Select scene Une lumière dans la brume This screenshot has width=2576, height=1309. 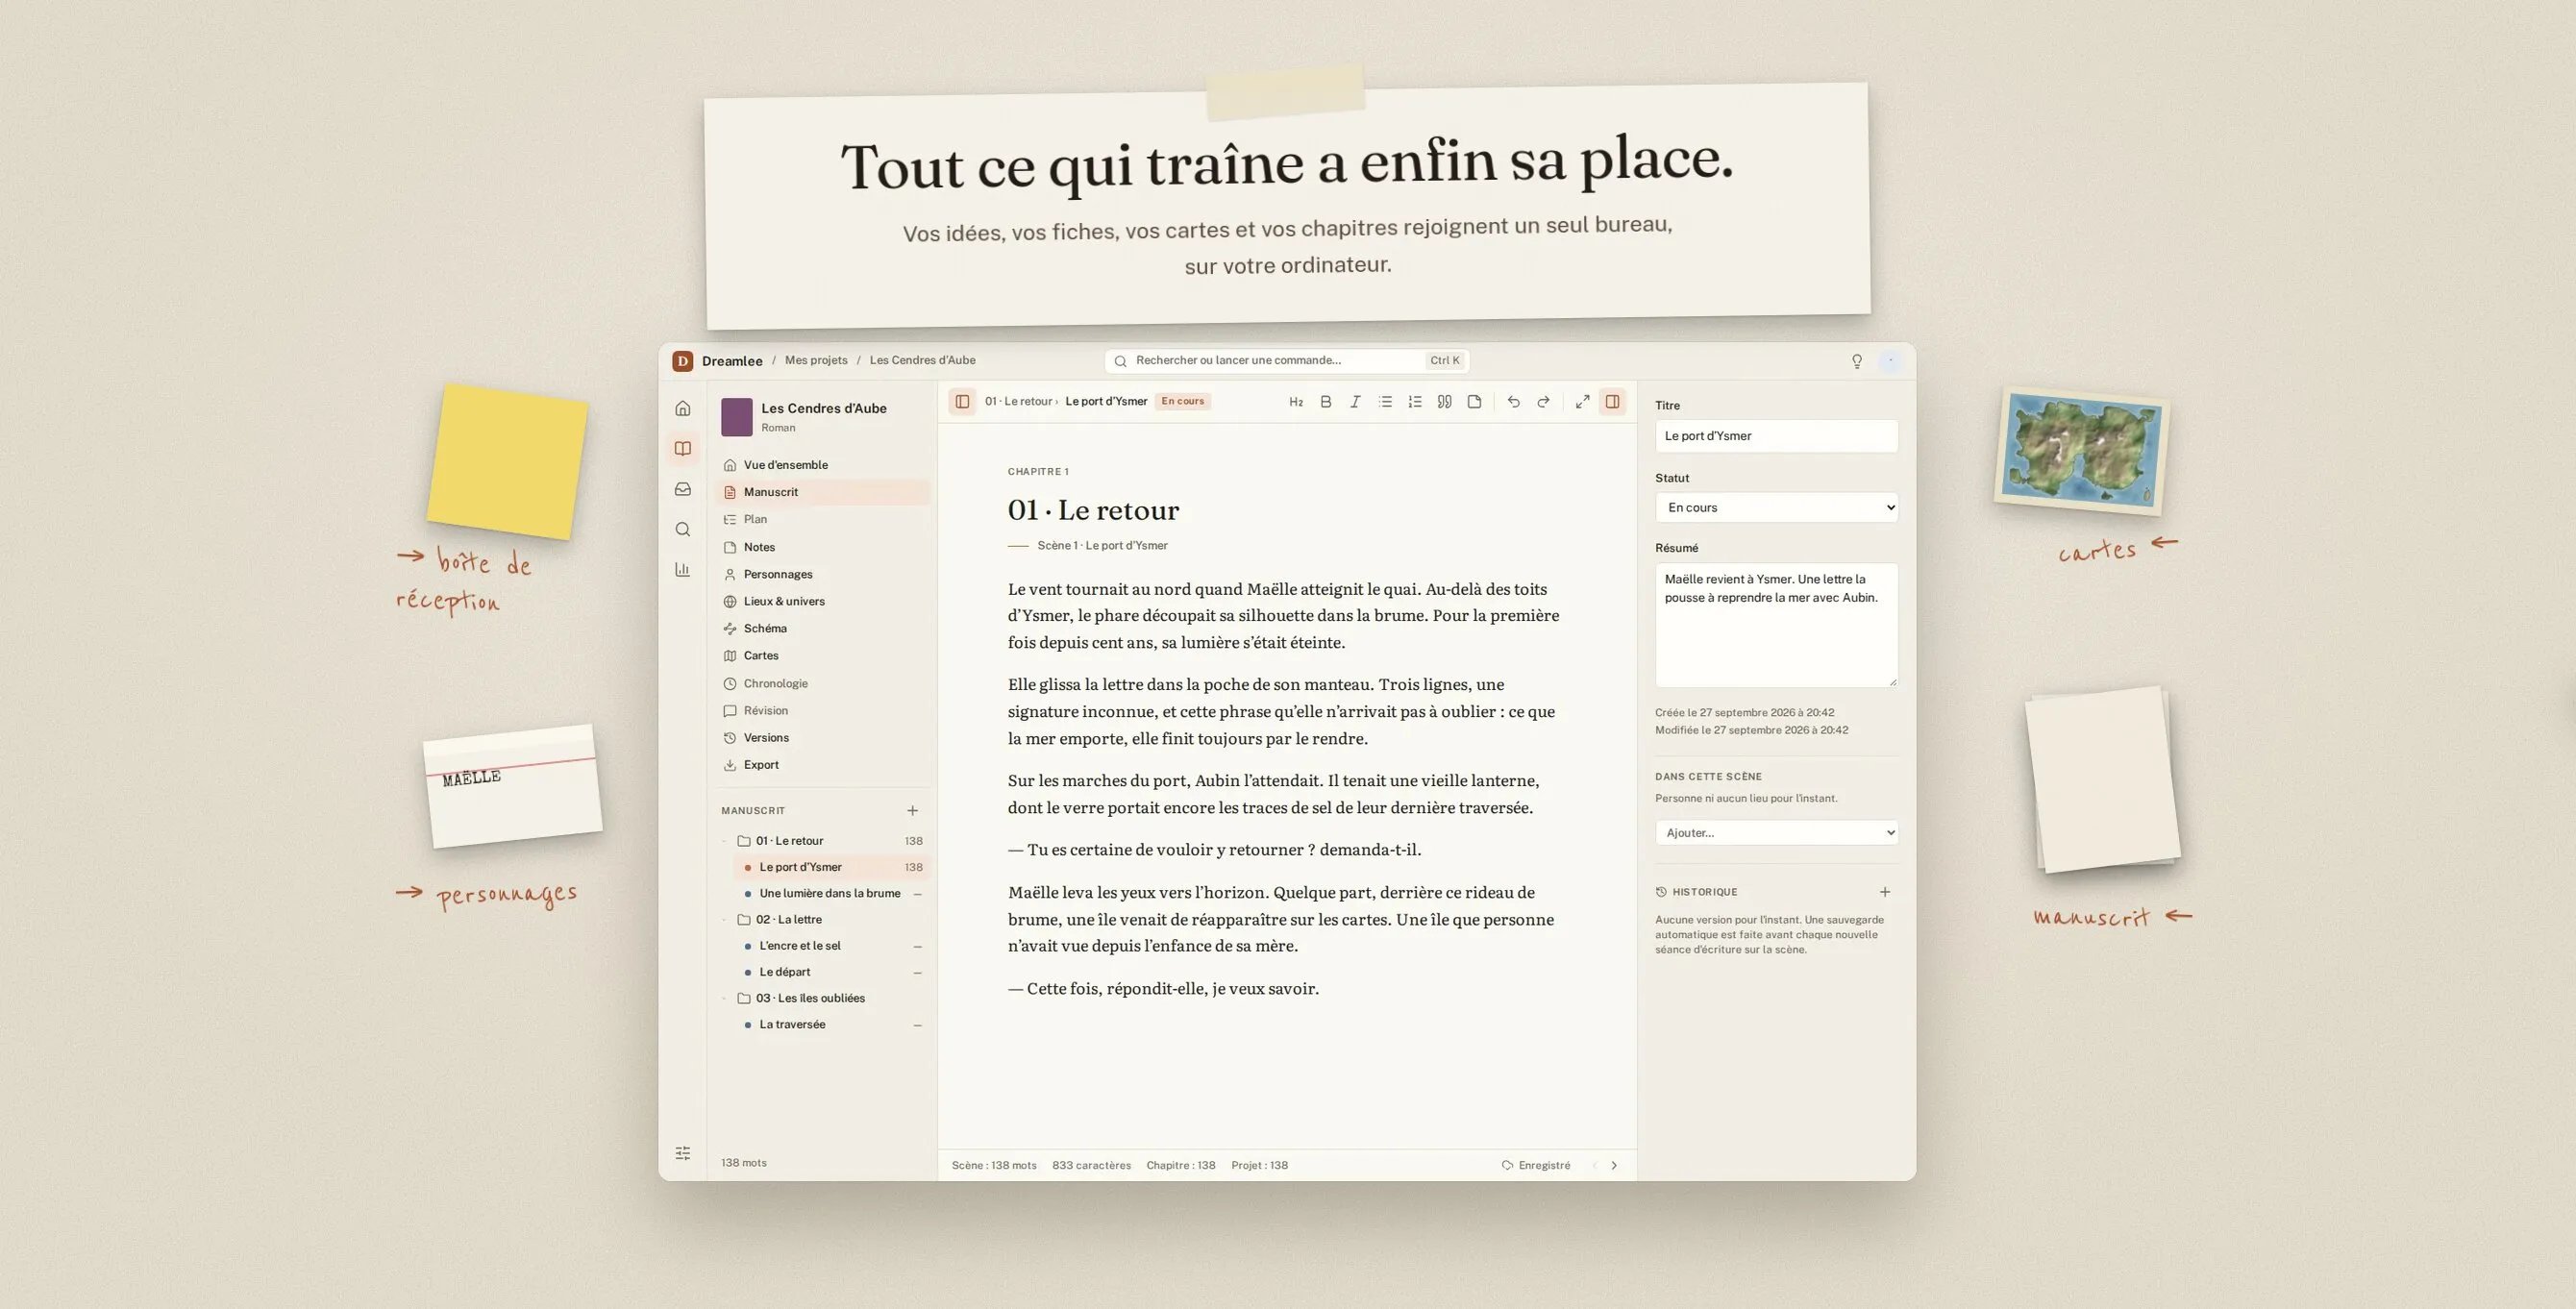[832, 893]
